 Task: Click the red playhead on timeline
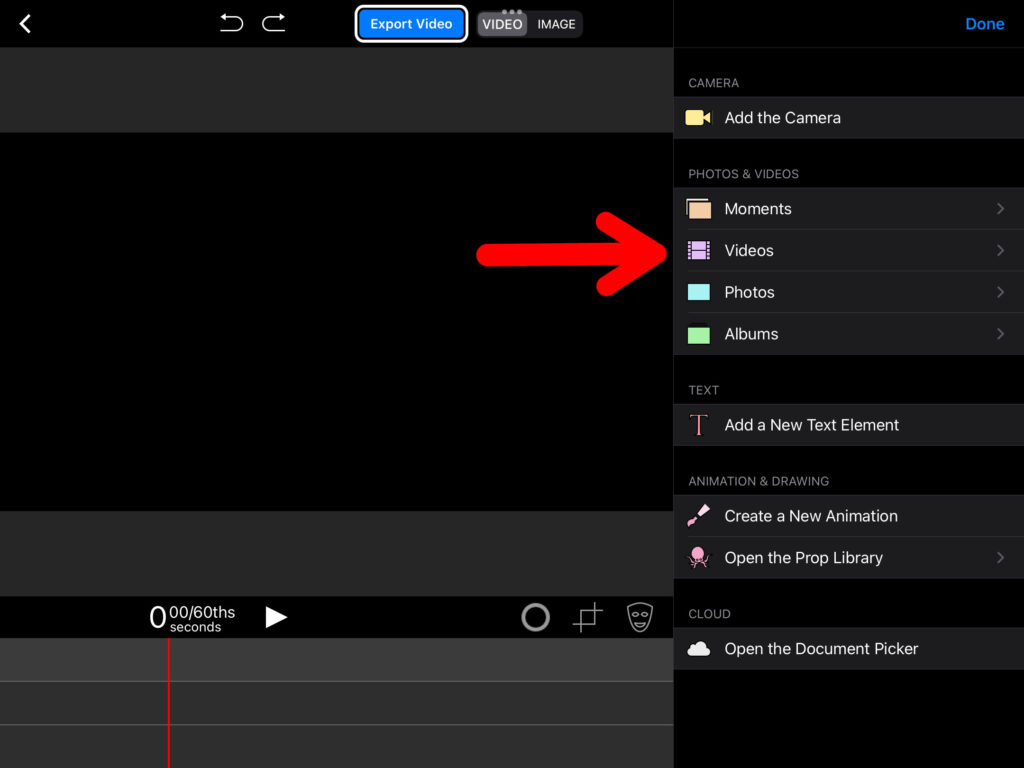click(x=168, y=700)
